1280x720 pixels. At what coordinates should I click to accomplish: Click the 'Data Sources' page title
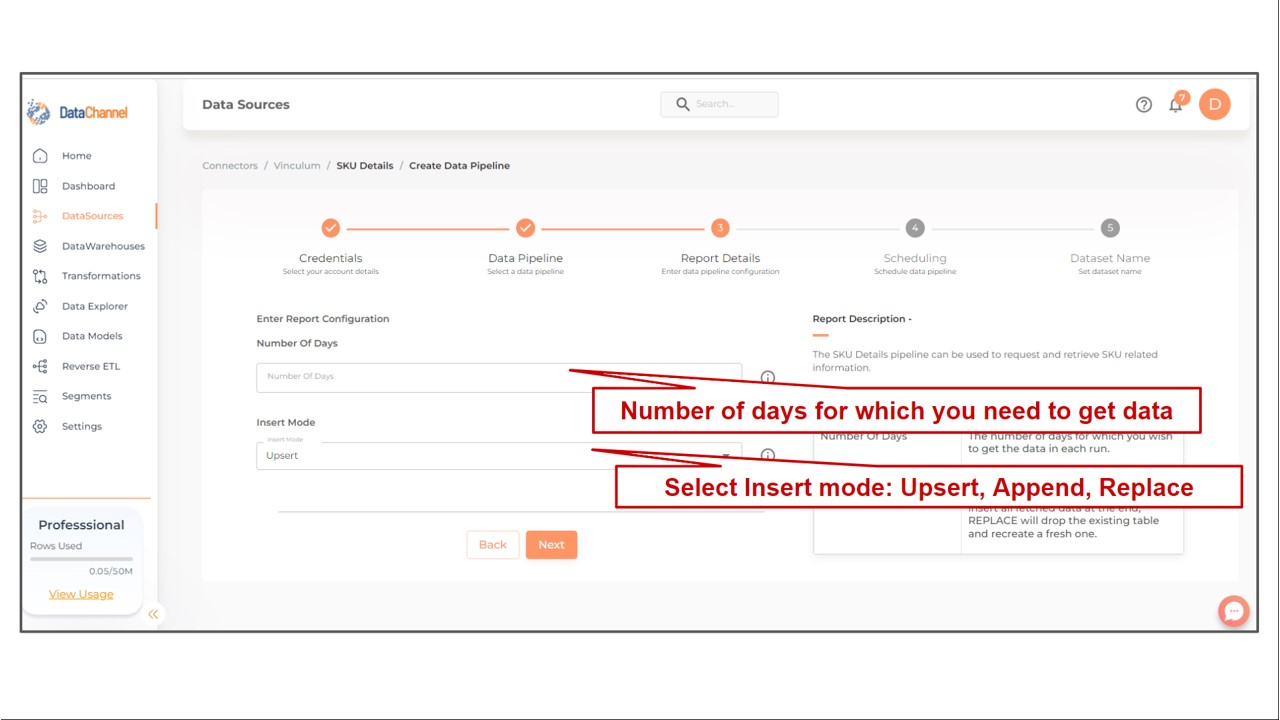(246, 104)
